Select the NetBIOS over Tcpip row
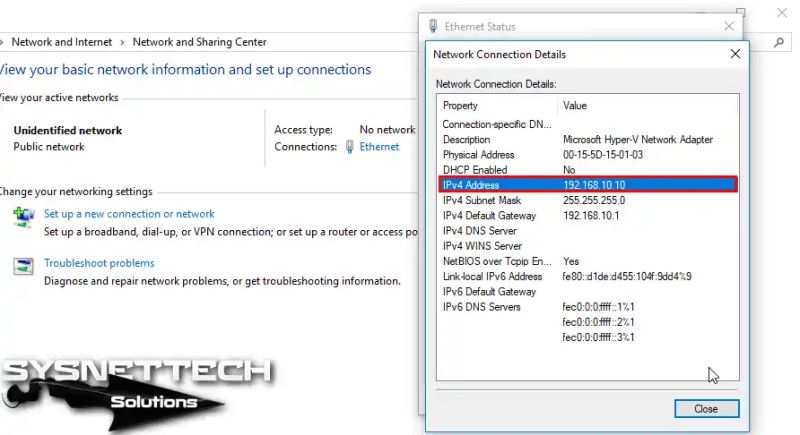The image size is (800, 435). pyautogui.click(x=588, y=261)
